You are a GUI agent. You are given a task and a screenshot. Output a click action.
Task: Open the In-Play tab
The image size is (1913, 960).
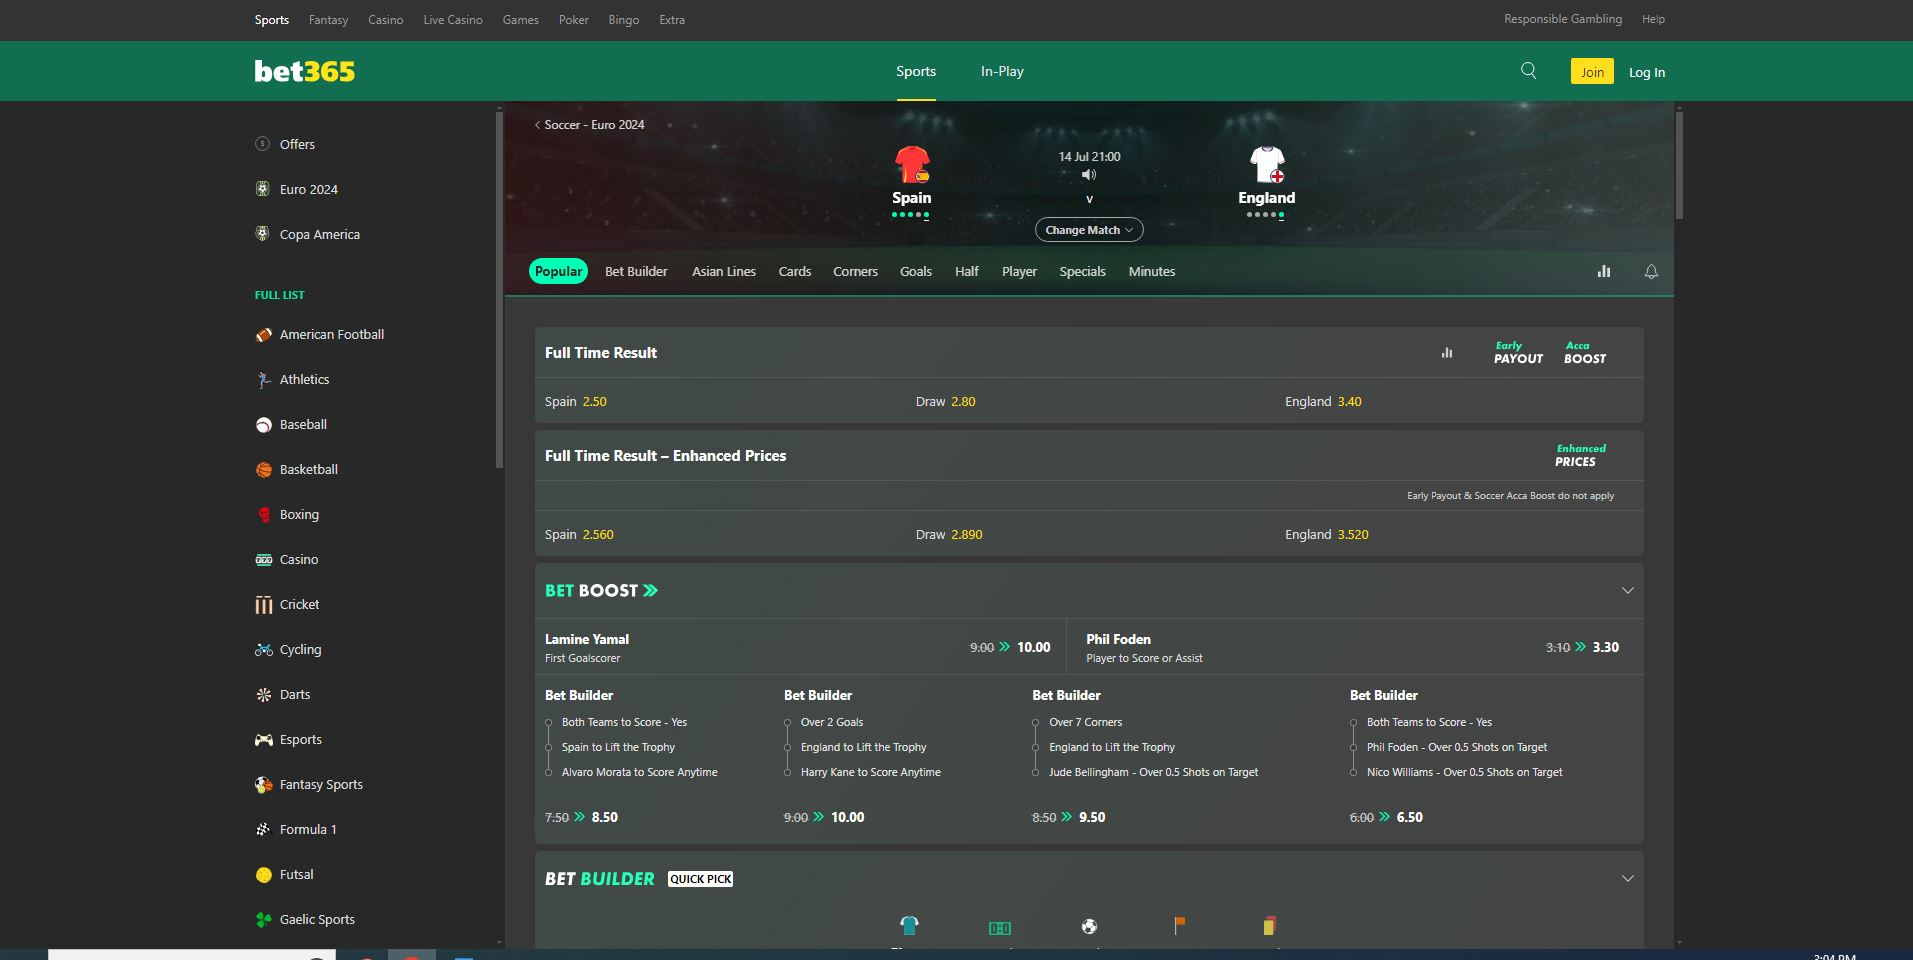[1001, 71]
